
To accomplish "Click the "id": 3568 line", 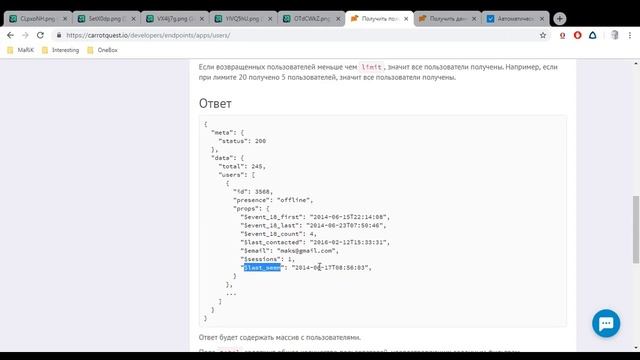I will 253,191.
